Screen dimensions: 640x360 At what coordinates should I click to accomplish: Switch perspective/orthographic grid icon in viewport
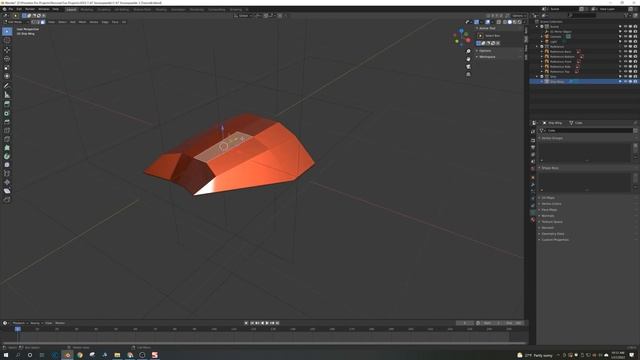click(x=468, y=74)
